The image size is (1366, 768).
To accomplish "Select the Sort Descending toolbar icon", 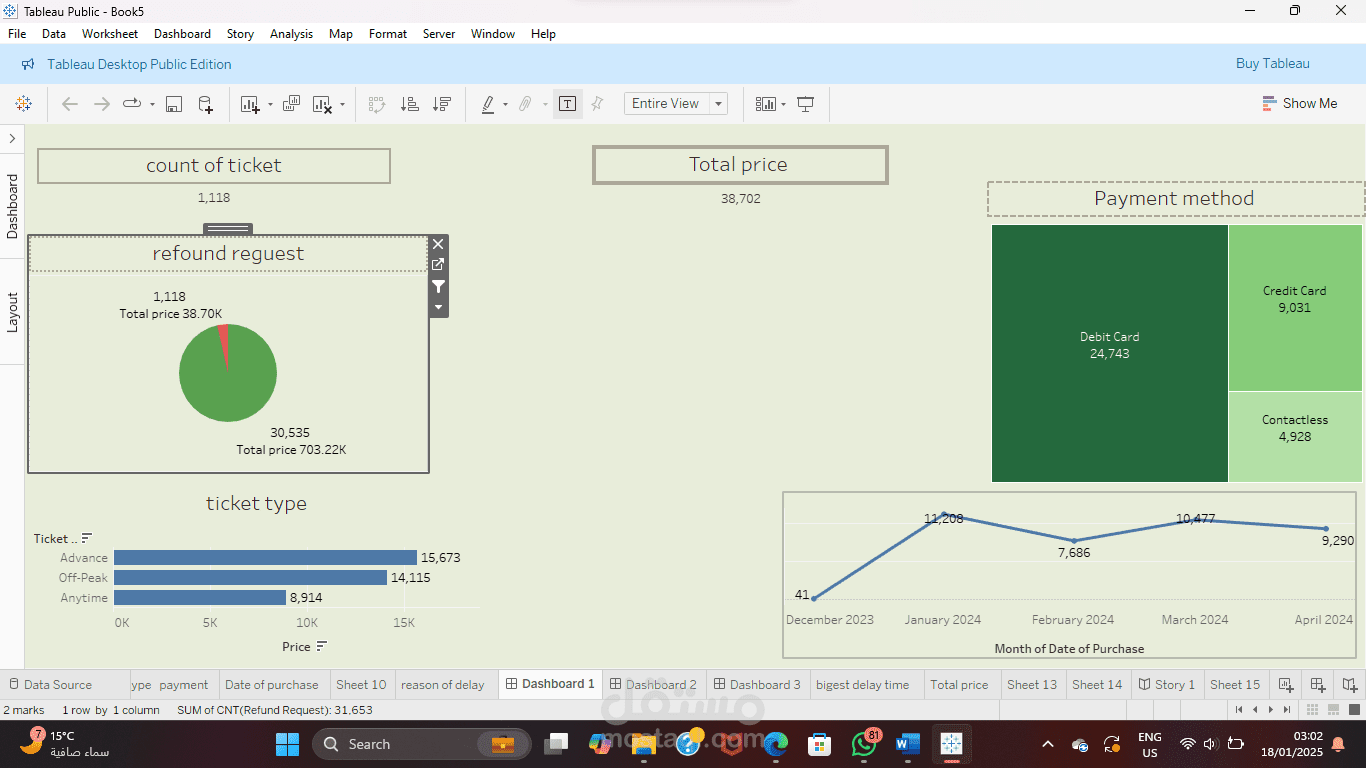I will click(442, 103).
